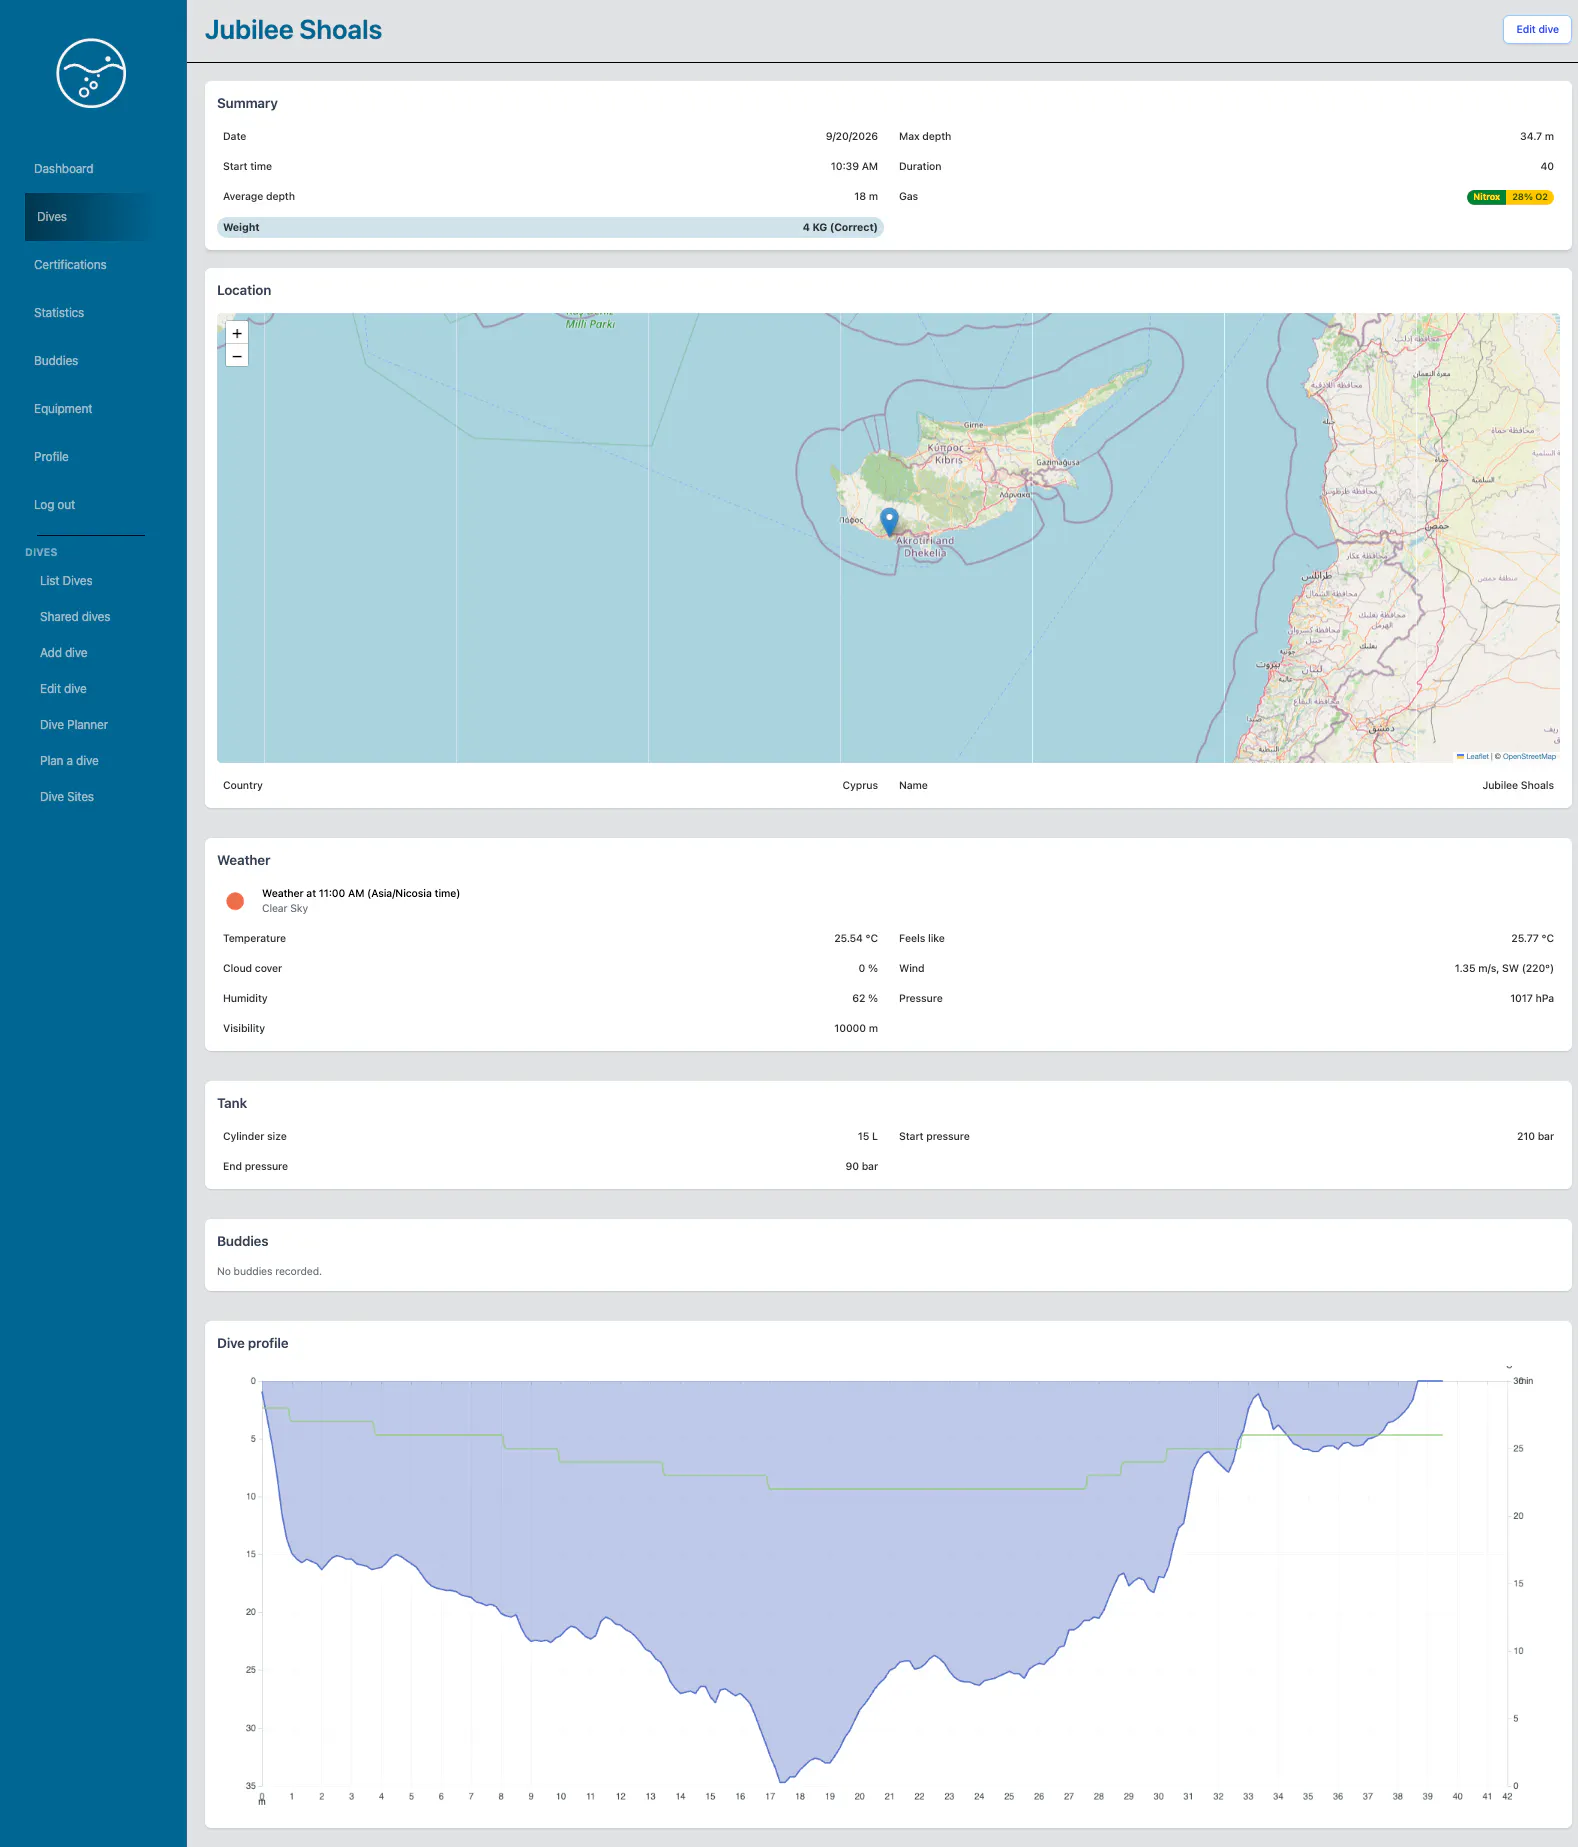The width and height of the screenshot is (1578, 1847).
Task: Click the pressure value 1017 hPa
Action: [1532, 999]
